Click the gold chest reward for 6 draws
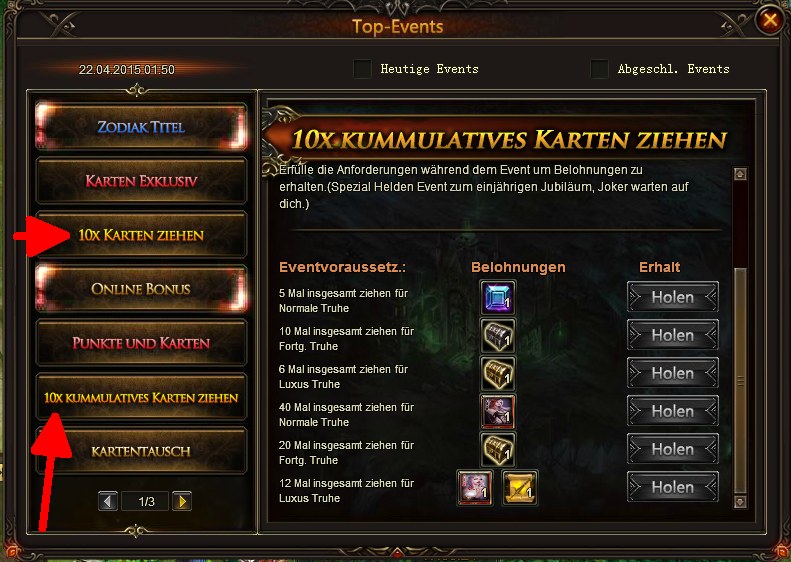 coord(498,373)
